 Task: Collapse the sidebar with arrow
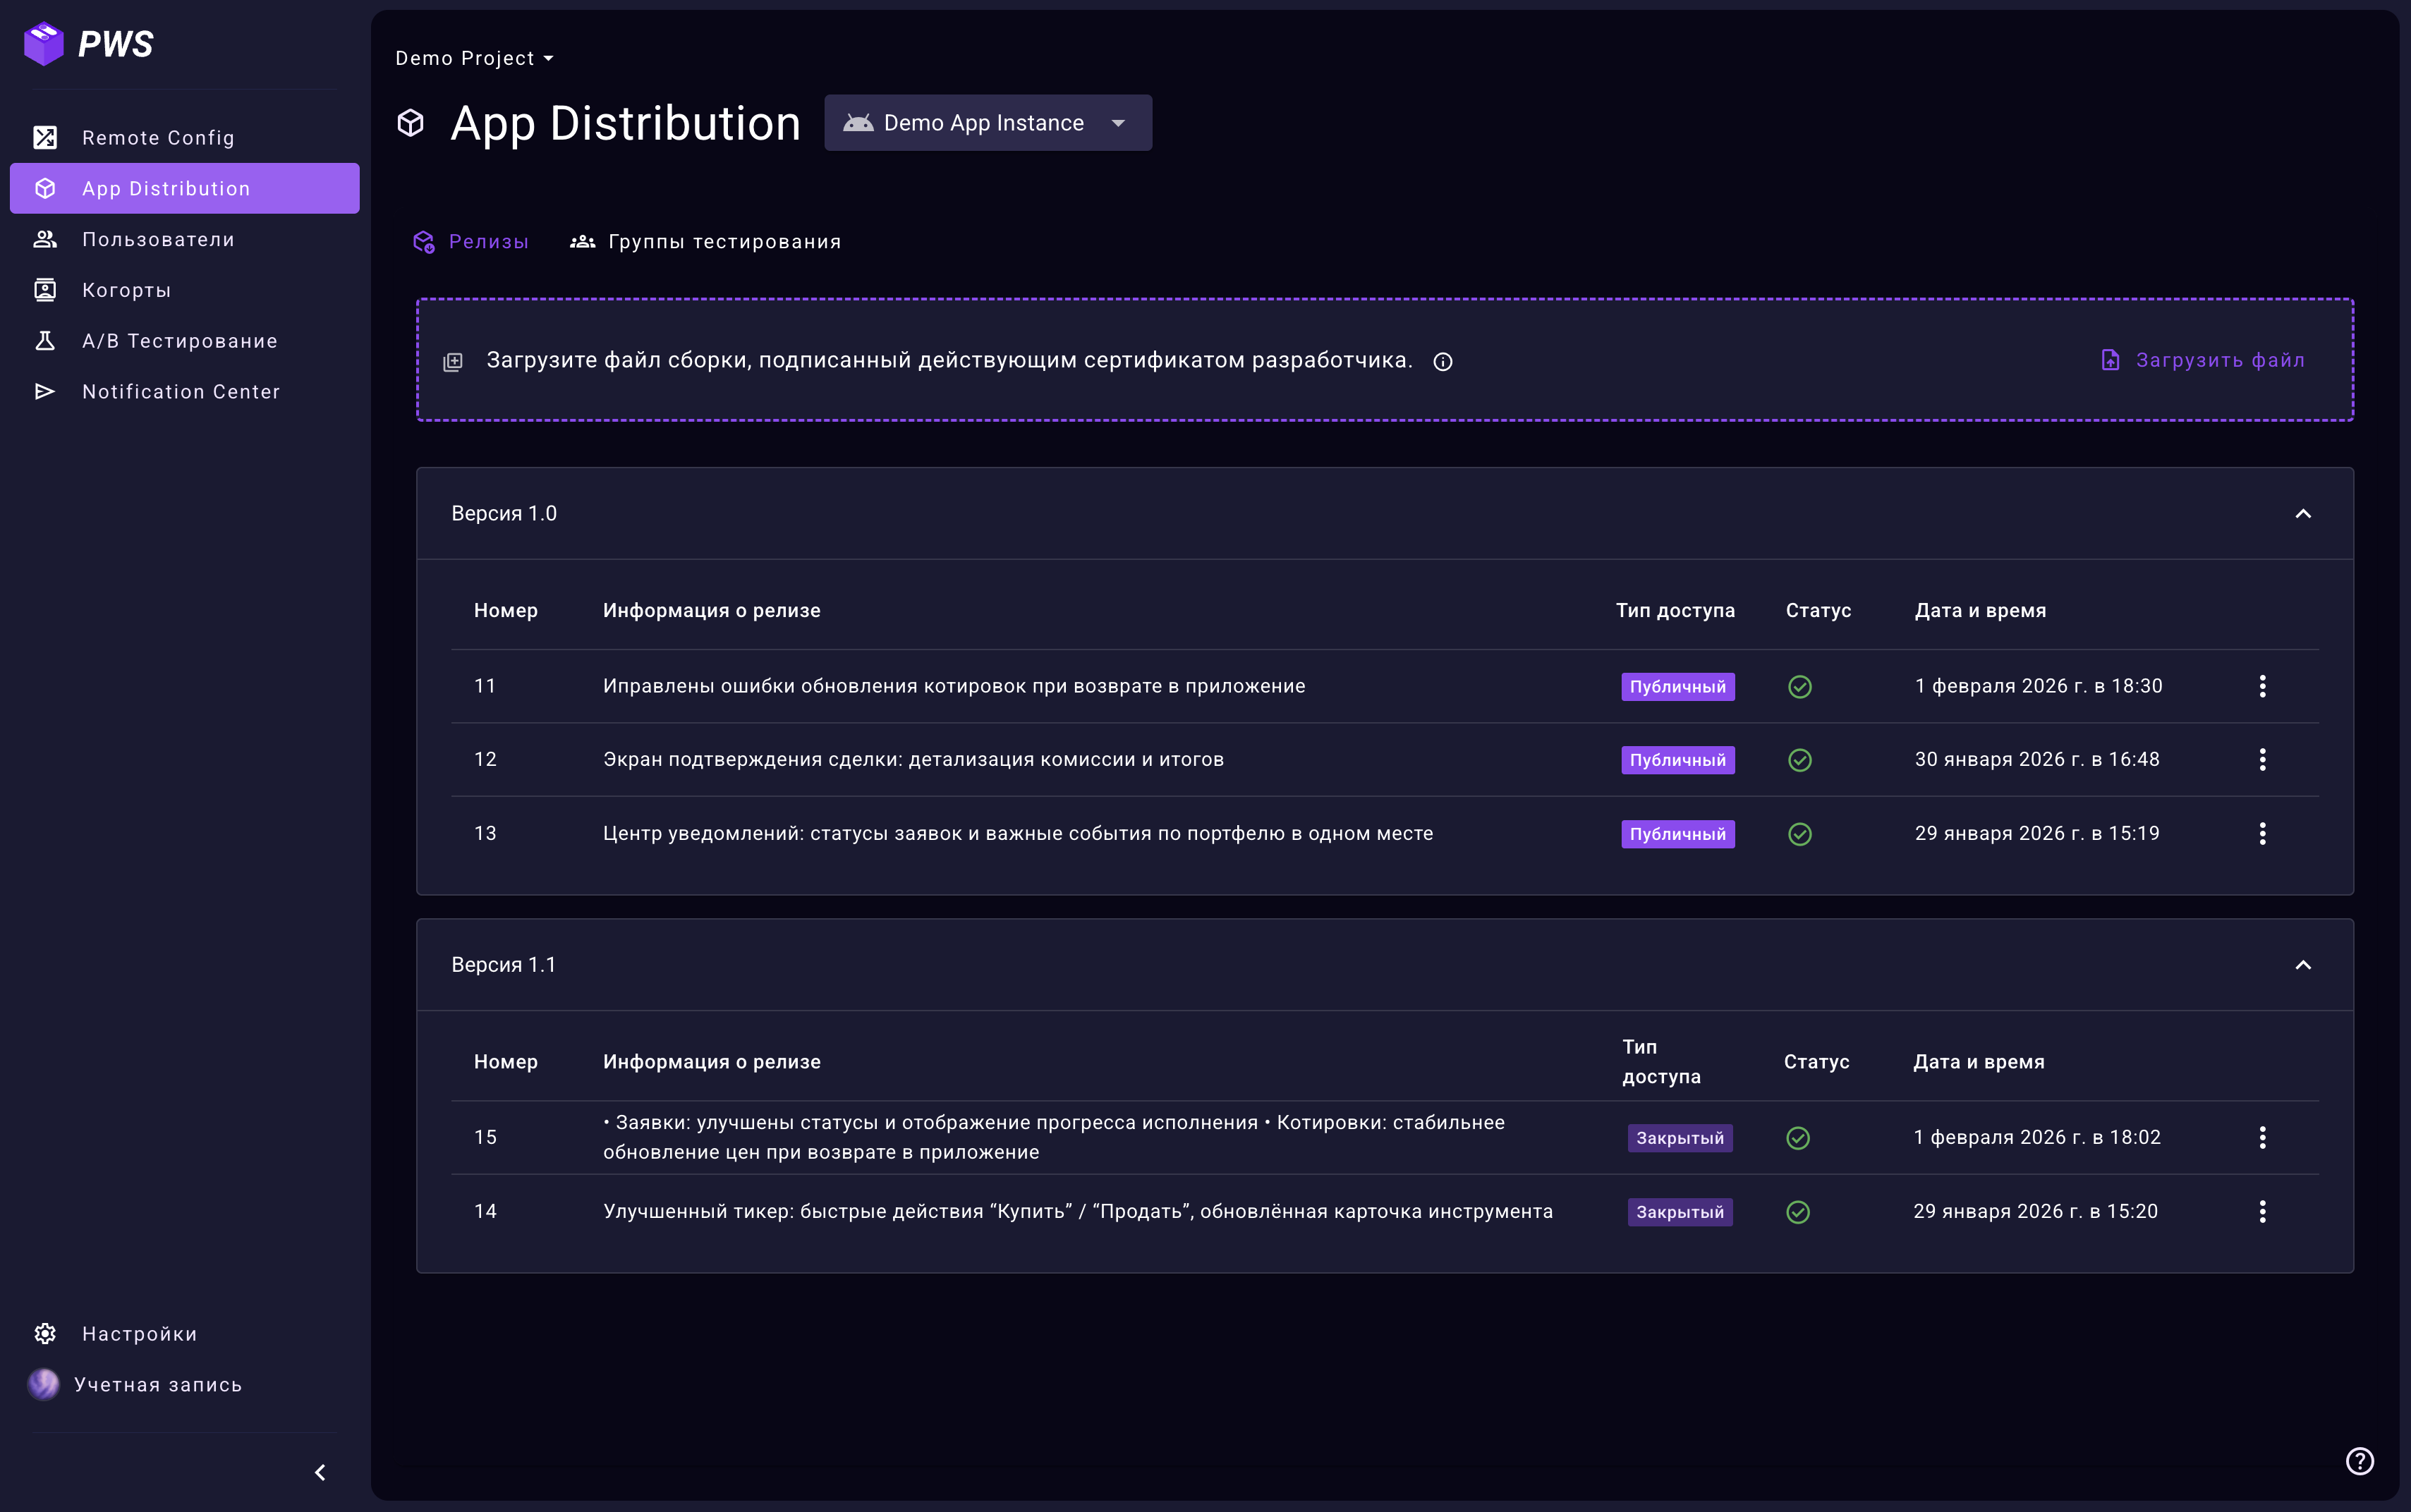click(x=320, y=1472)
